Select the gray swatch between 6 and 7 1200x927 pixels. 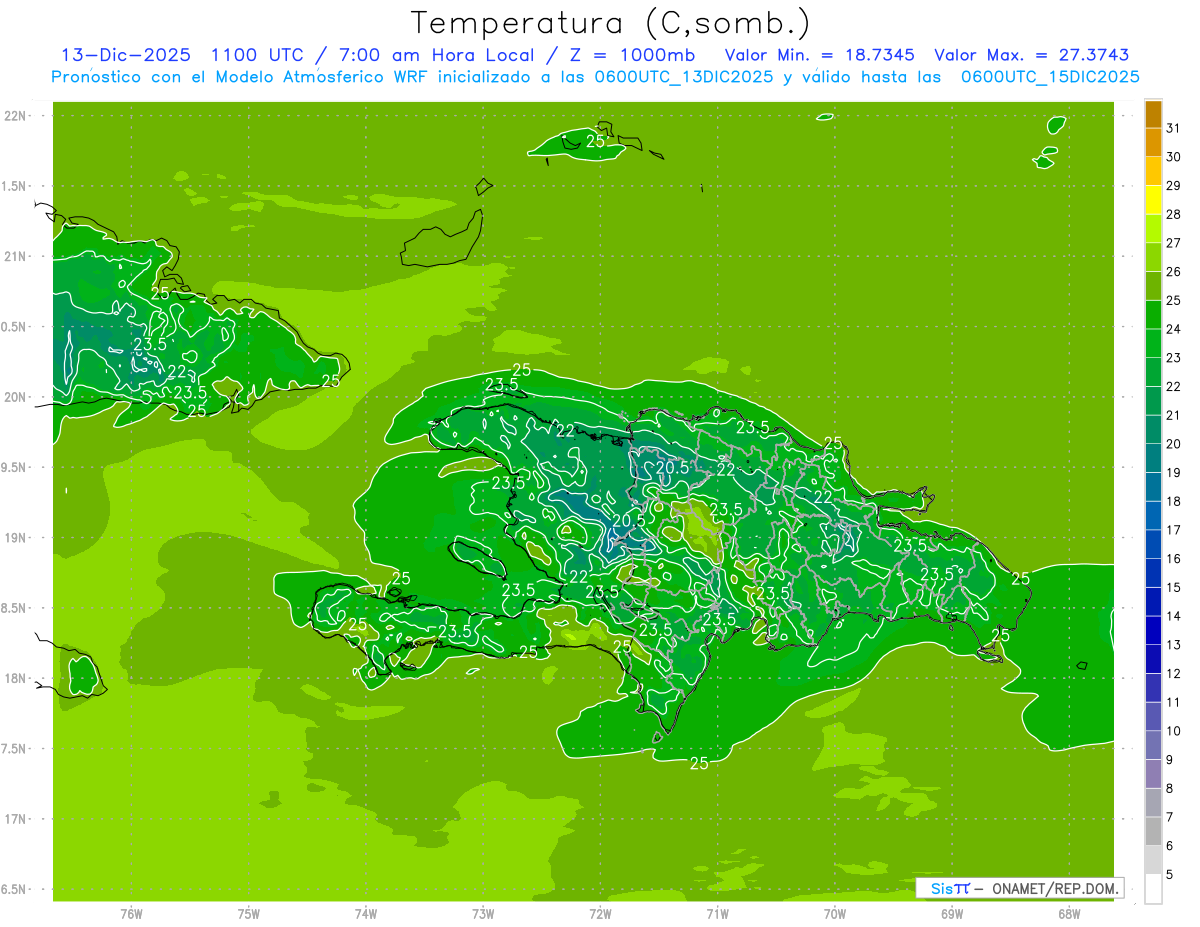pyautogui.click(x=1153, y=831)
